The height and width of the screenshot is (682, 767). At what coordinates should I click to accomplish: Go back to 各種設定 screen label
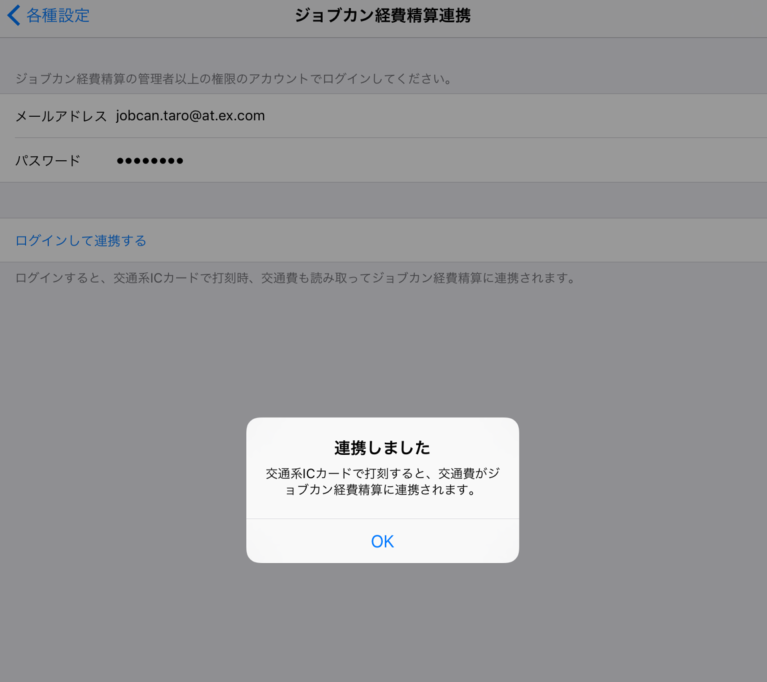[58, 16]
